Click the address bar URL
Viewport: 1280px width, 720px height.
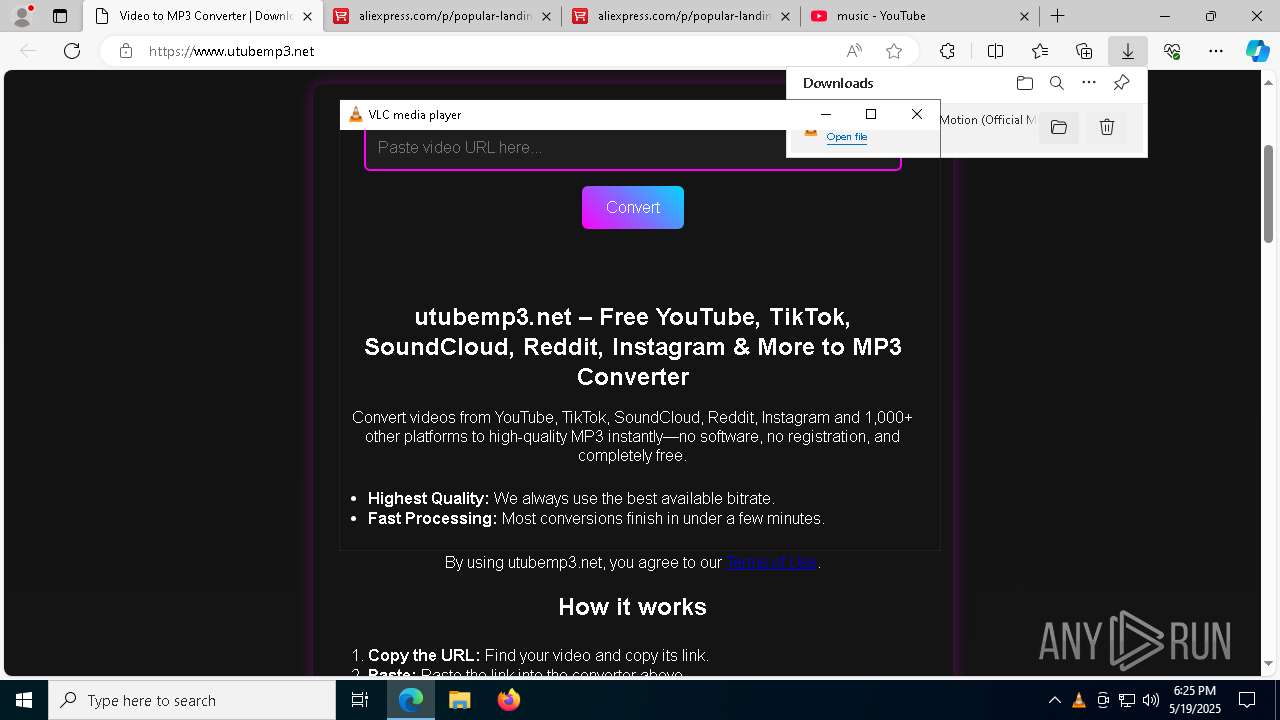tap(231, 51)
